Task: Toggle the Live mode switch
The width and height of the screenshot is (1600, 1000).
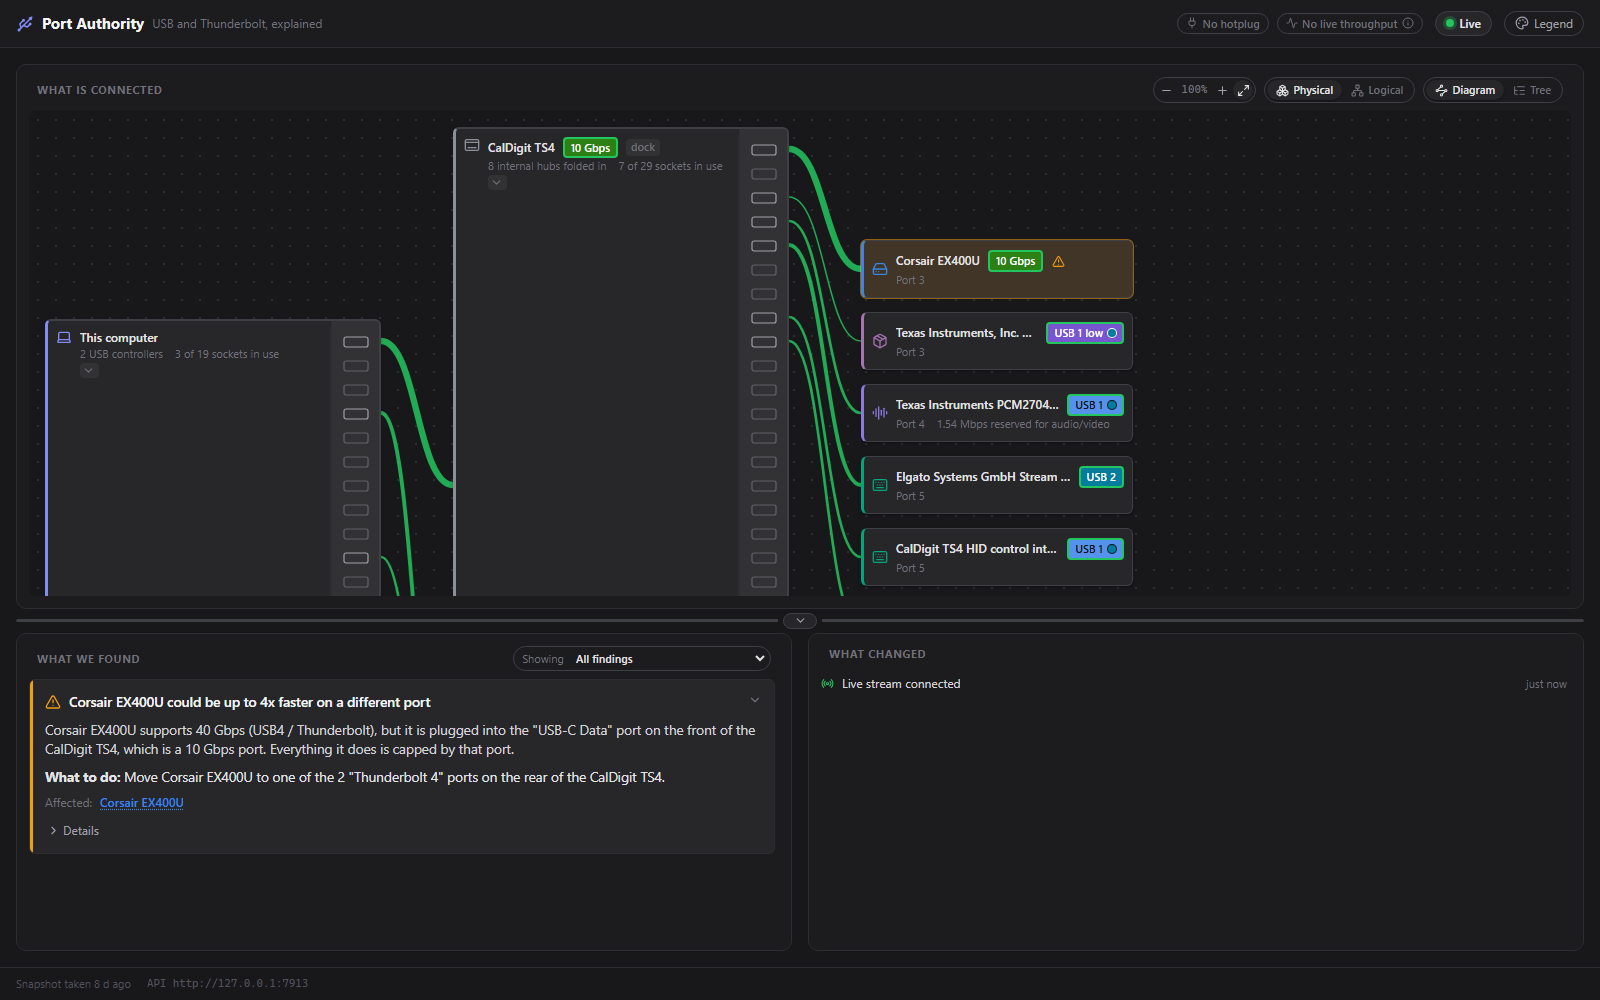Action: pos(1463,24)
